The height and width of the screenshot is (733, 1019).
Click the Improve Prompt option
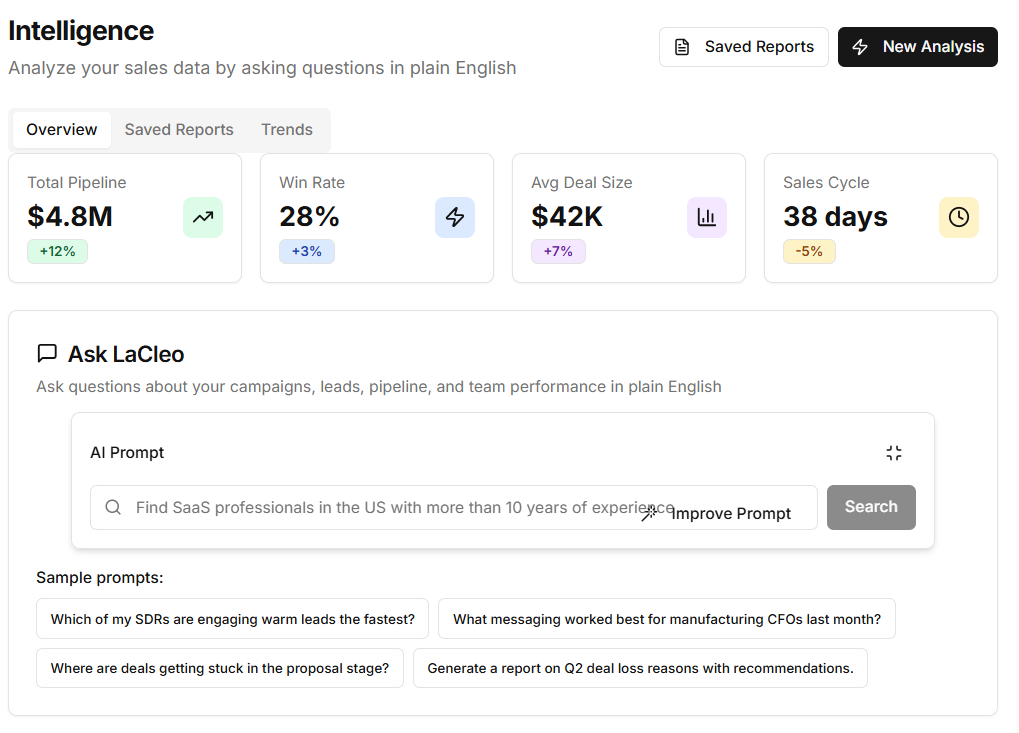tap(731, 513)
